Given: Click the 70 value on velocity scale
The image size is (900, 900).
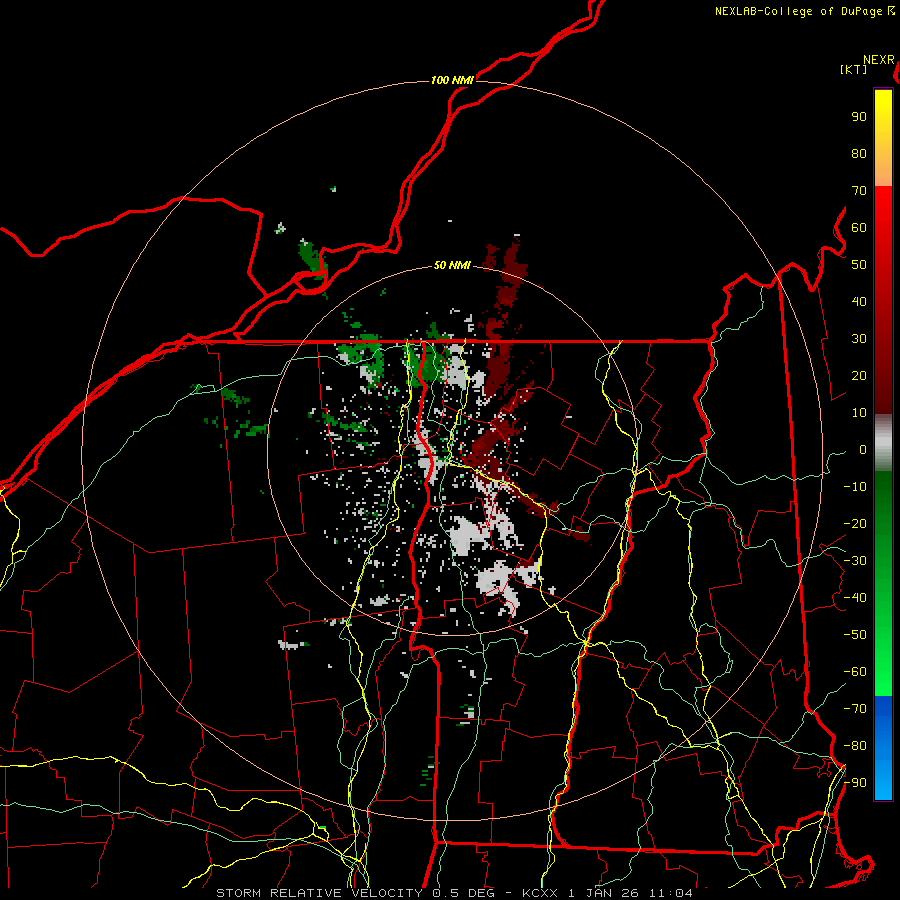Looking at the screenshot, I should 859,191.
